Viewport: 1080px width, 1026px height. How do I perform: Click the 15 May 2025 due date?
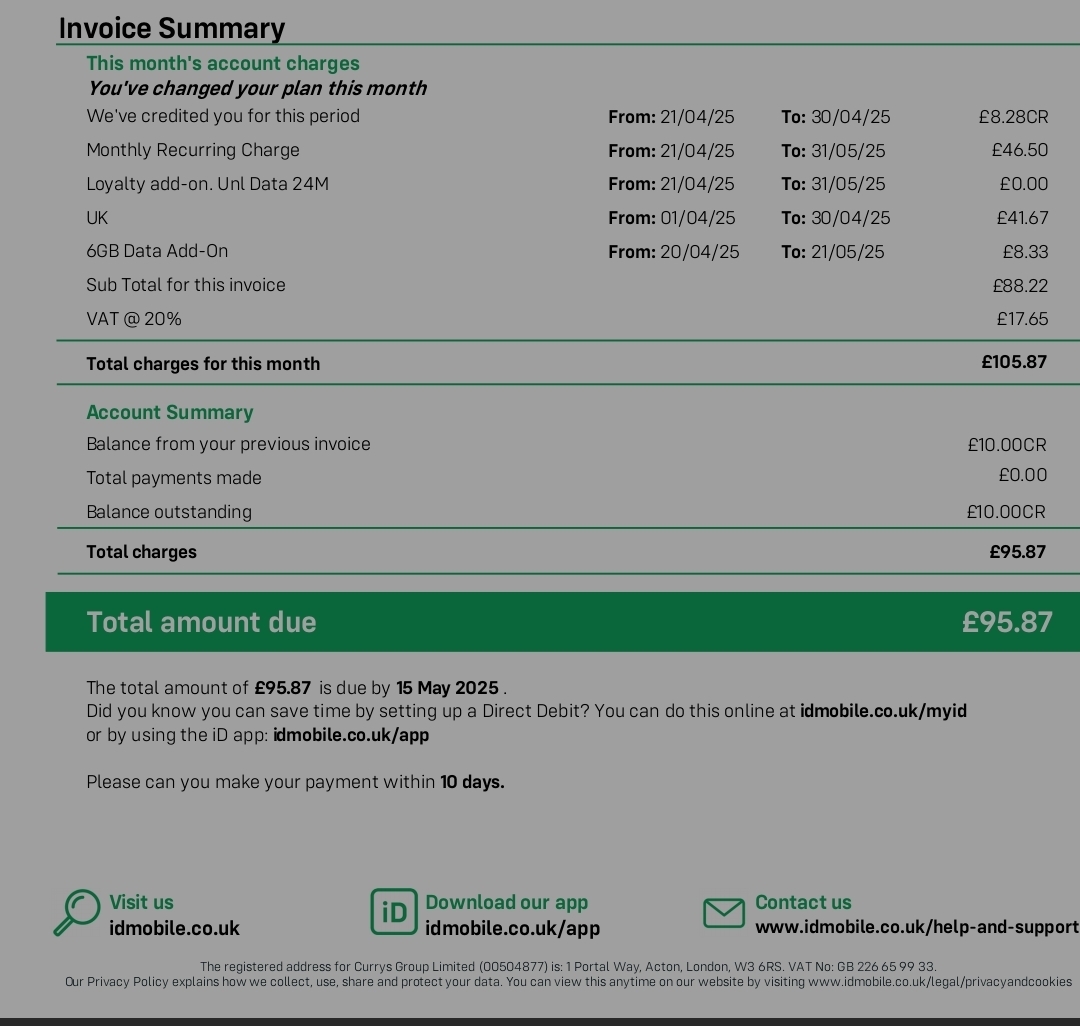pyautogui.click(x=447, y=688)
